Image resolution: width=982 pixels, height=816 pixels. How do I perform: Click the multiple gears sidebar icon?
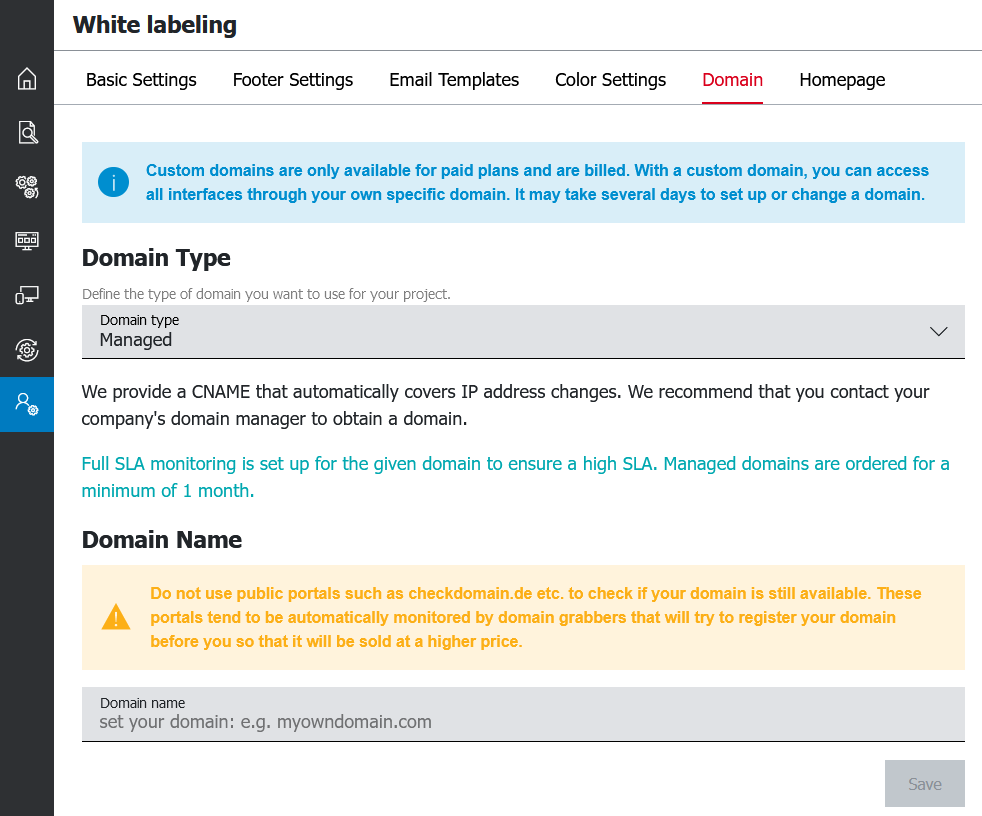[27, 186]
